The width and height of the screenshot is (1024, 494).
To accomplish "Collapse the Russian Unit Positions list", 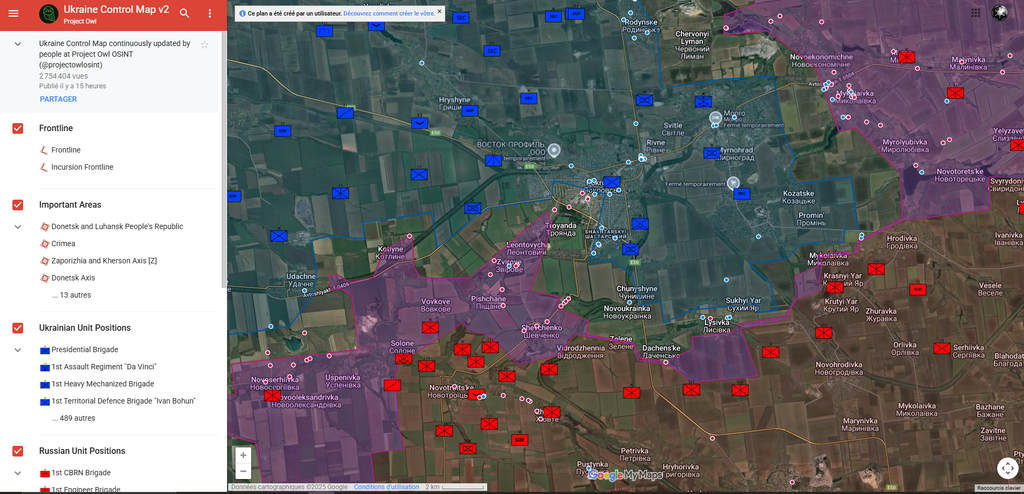I will pyautogui.click(x=18, y=472).
